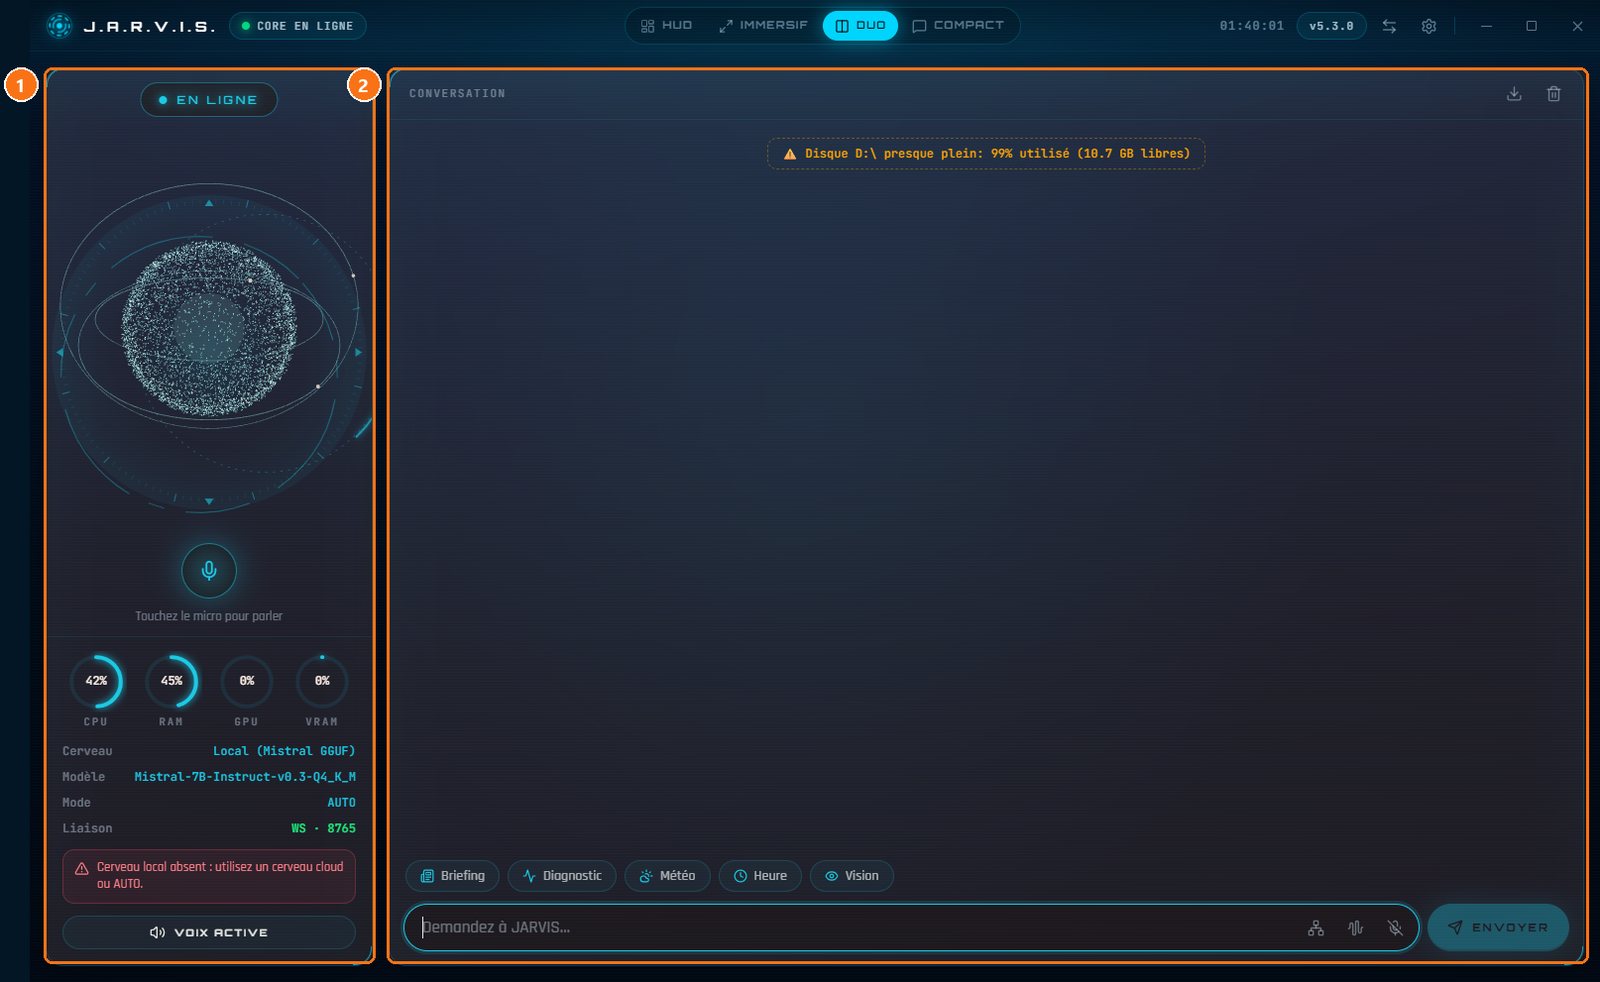Toggle the VOIX ACTIVE voice button
This screenshot has height=982, width=1600.
pos(209,932)
